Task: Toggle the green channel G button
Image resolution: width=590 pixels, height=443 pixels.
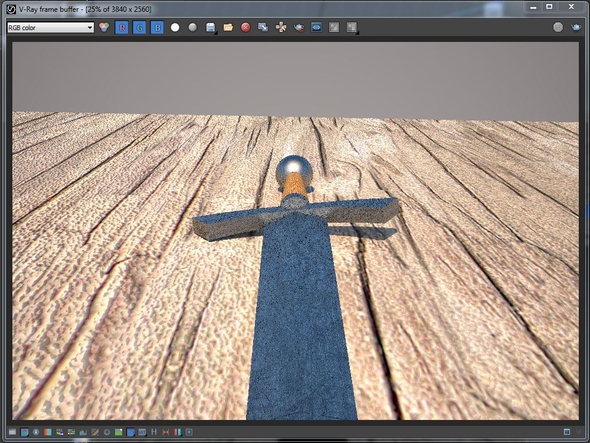Action: point(140,27)
